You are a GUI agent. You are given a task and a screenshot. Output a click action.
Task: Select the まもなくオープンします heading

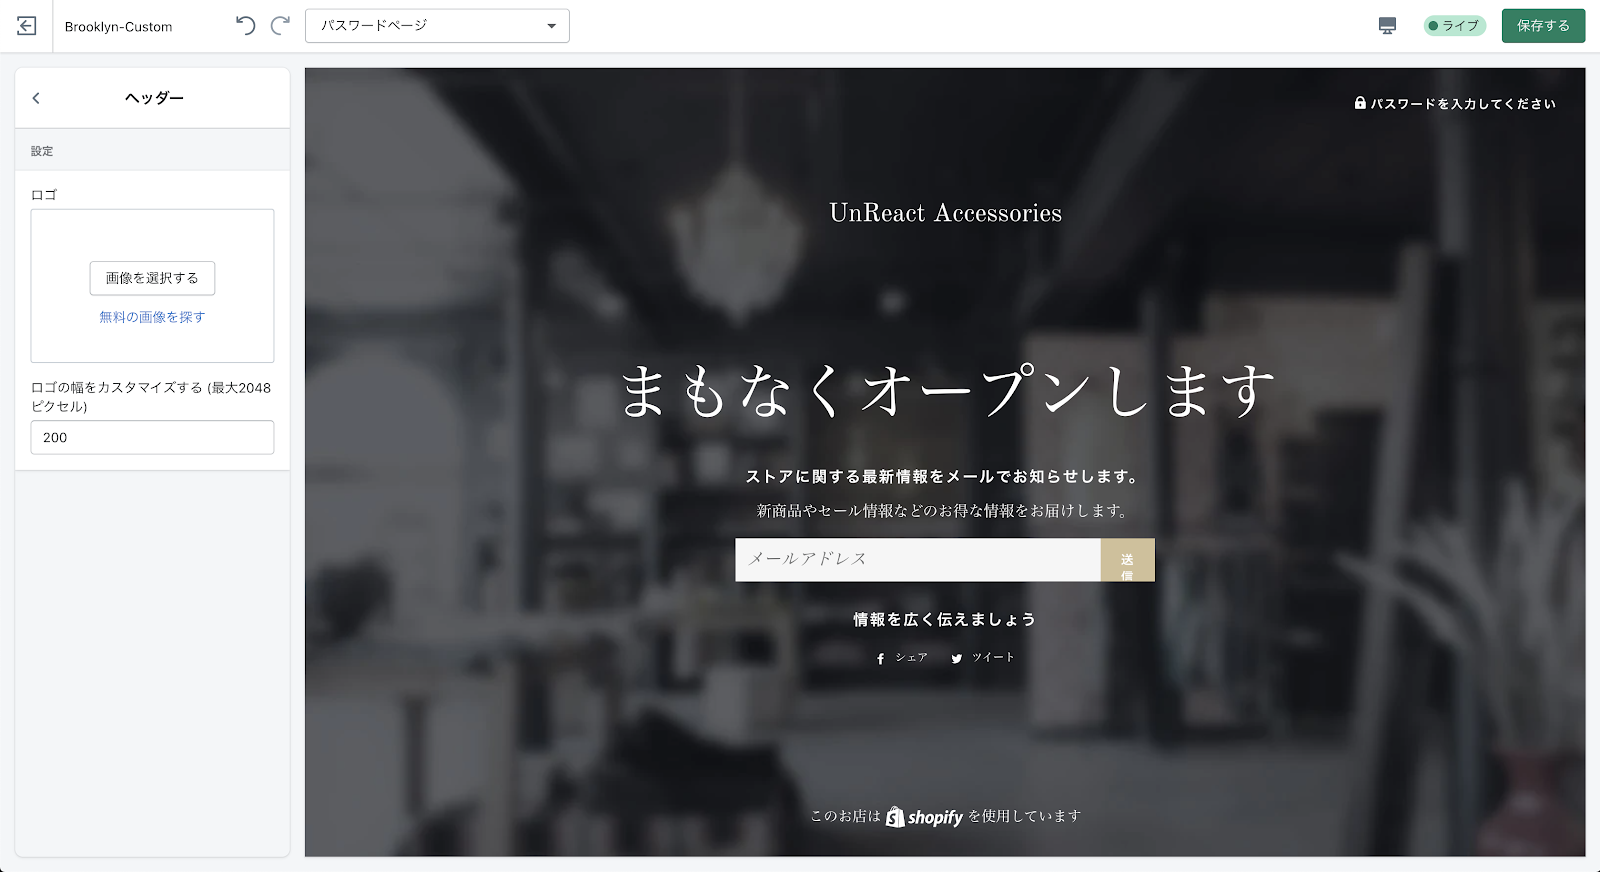pyautogui.click(x=946, y=391)
